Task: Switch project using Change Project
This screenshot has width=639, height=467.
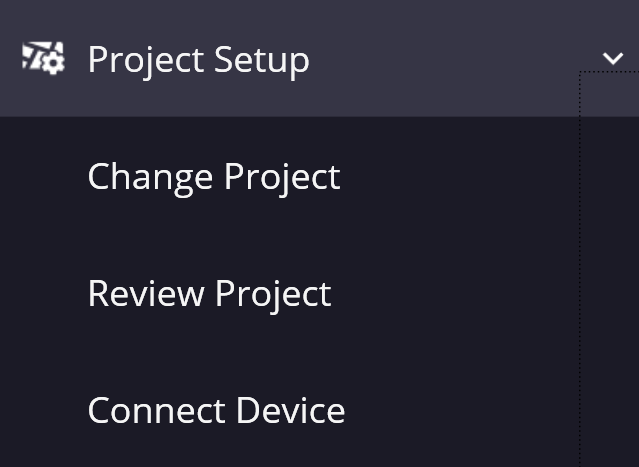Action: point(214,177)
